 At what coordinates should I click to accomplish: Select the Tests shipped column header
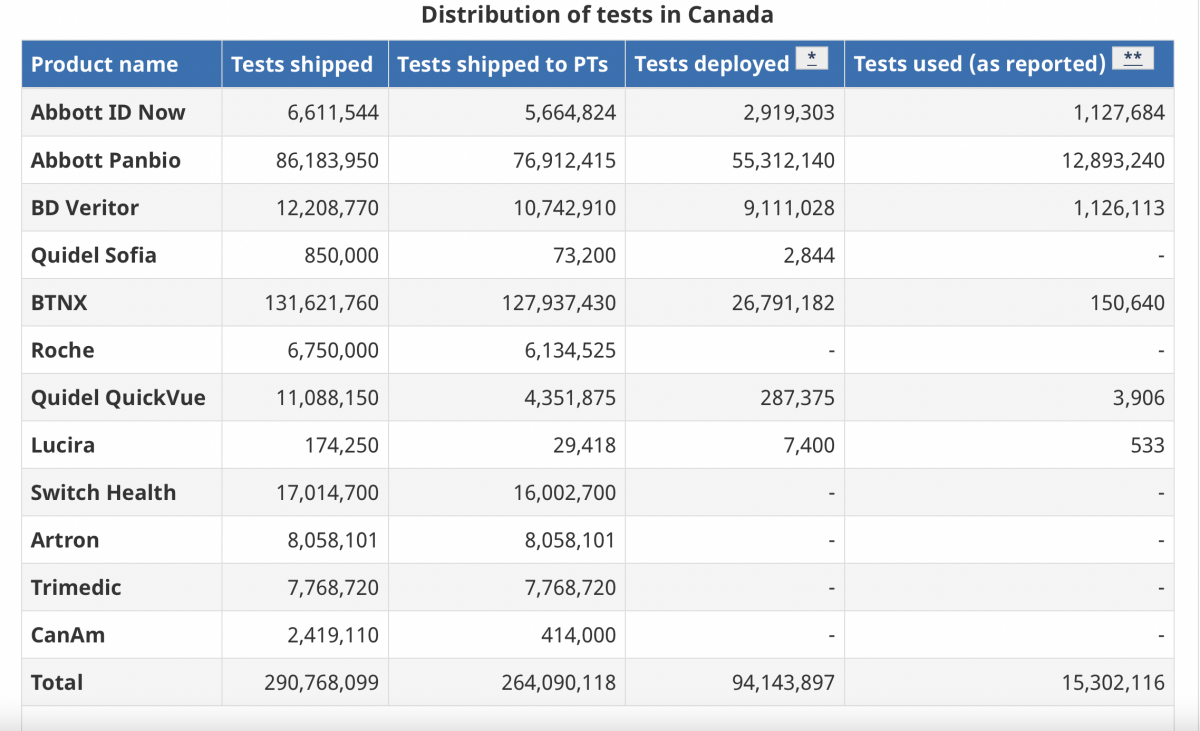(301, 65)
